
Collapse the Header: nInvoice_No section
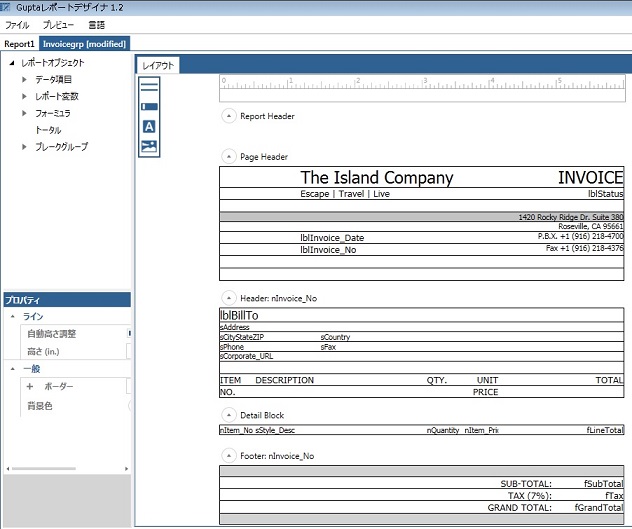pos(229,298)
